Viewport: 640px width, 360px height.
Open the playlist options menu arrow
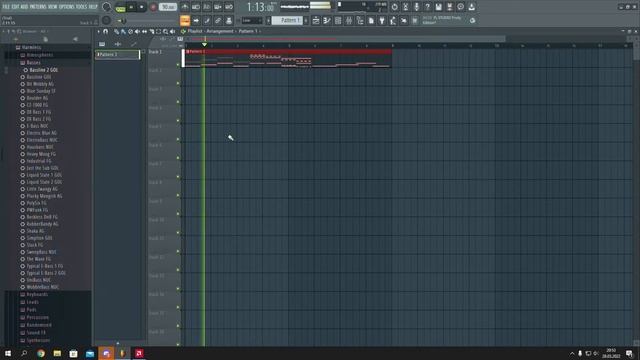98,31
